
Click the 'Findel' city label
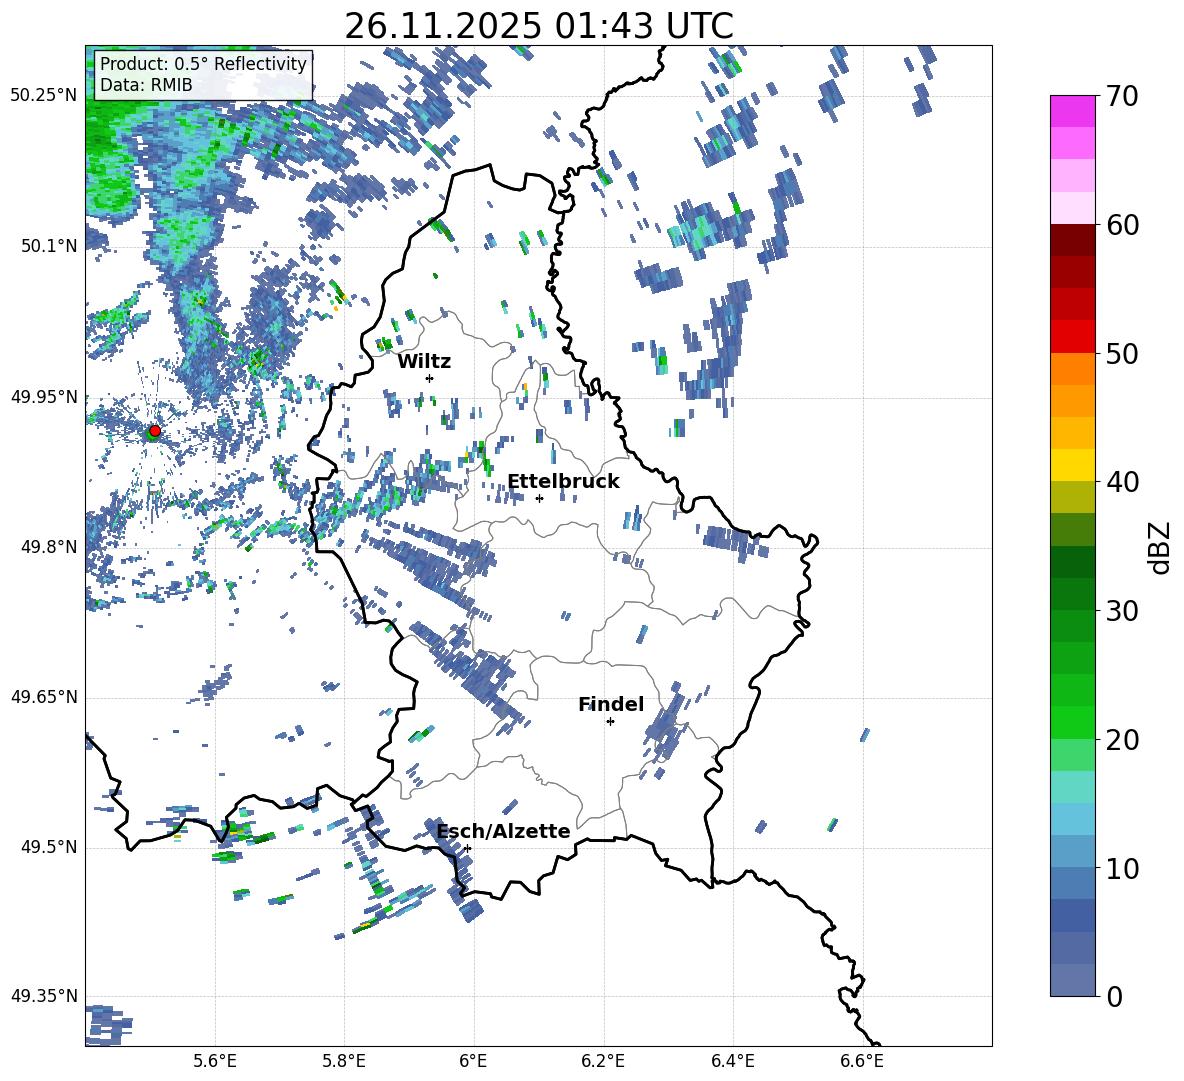611,704
